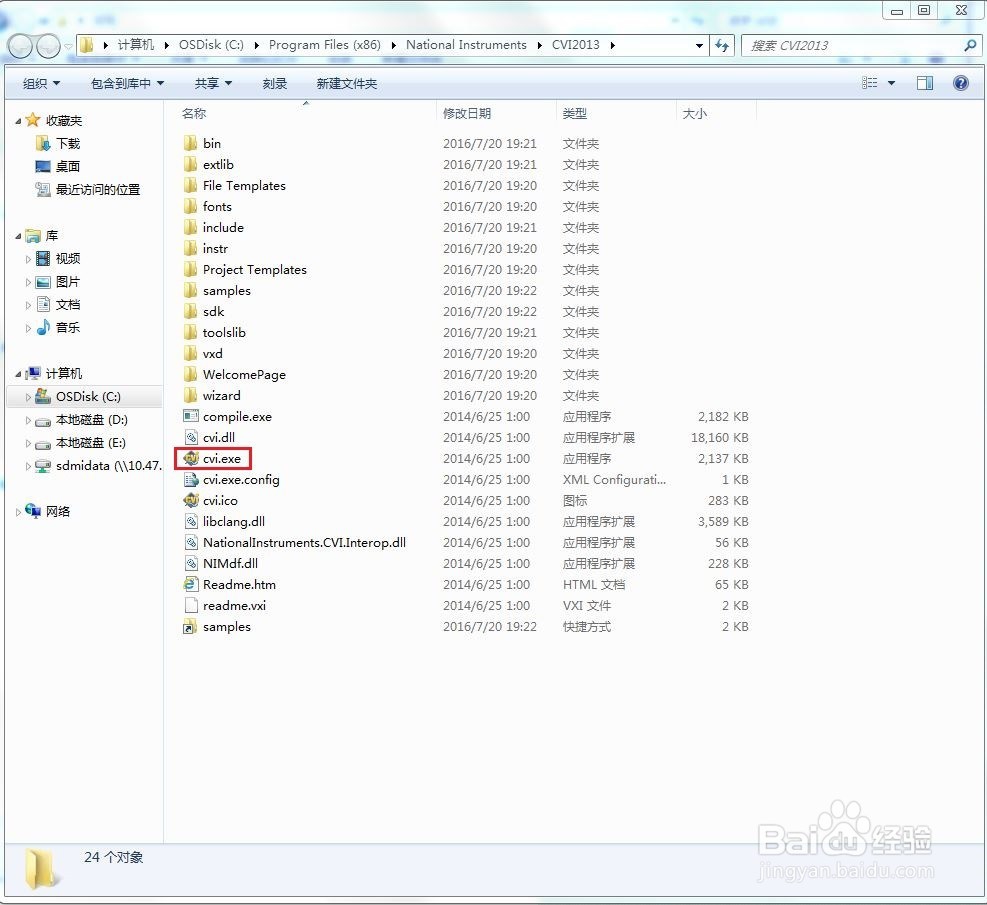Click the refresh address bar icon
This screenshot has height=905, width=987.
pos(722,45)
